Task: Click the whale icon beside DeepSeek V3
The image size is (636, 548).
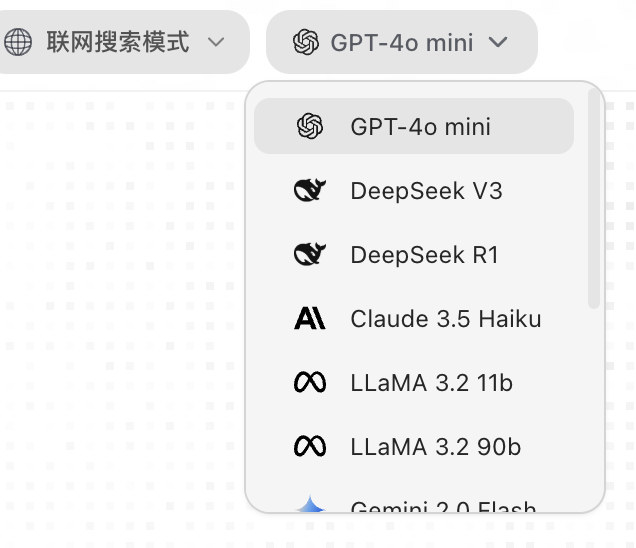Action: [x=310, y=190]
